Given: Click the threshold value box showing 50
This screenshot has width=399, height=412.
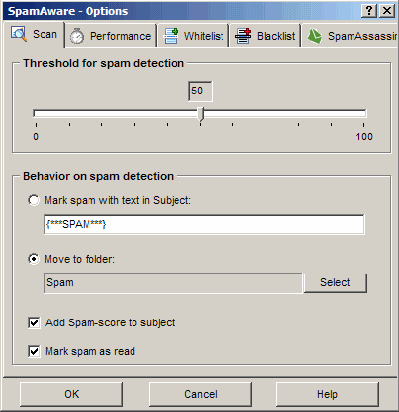Looking at the screenshot, I should (200, 91).
